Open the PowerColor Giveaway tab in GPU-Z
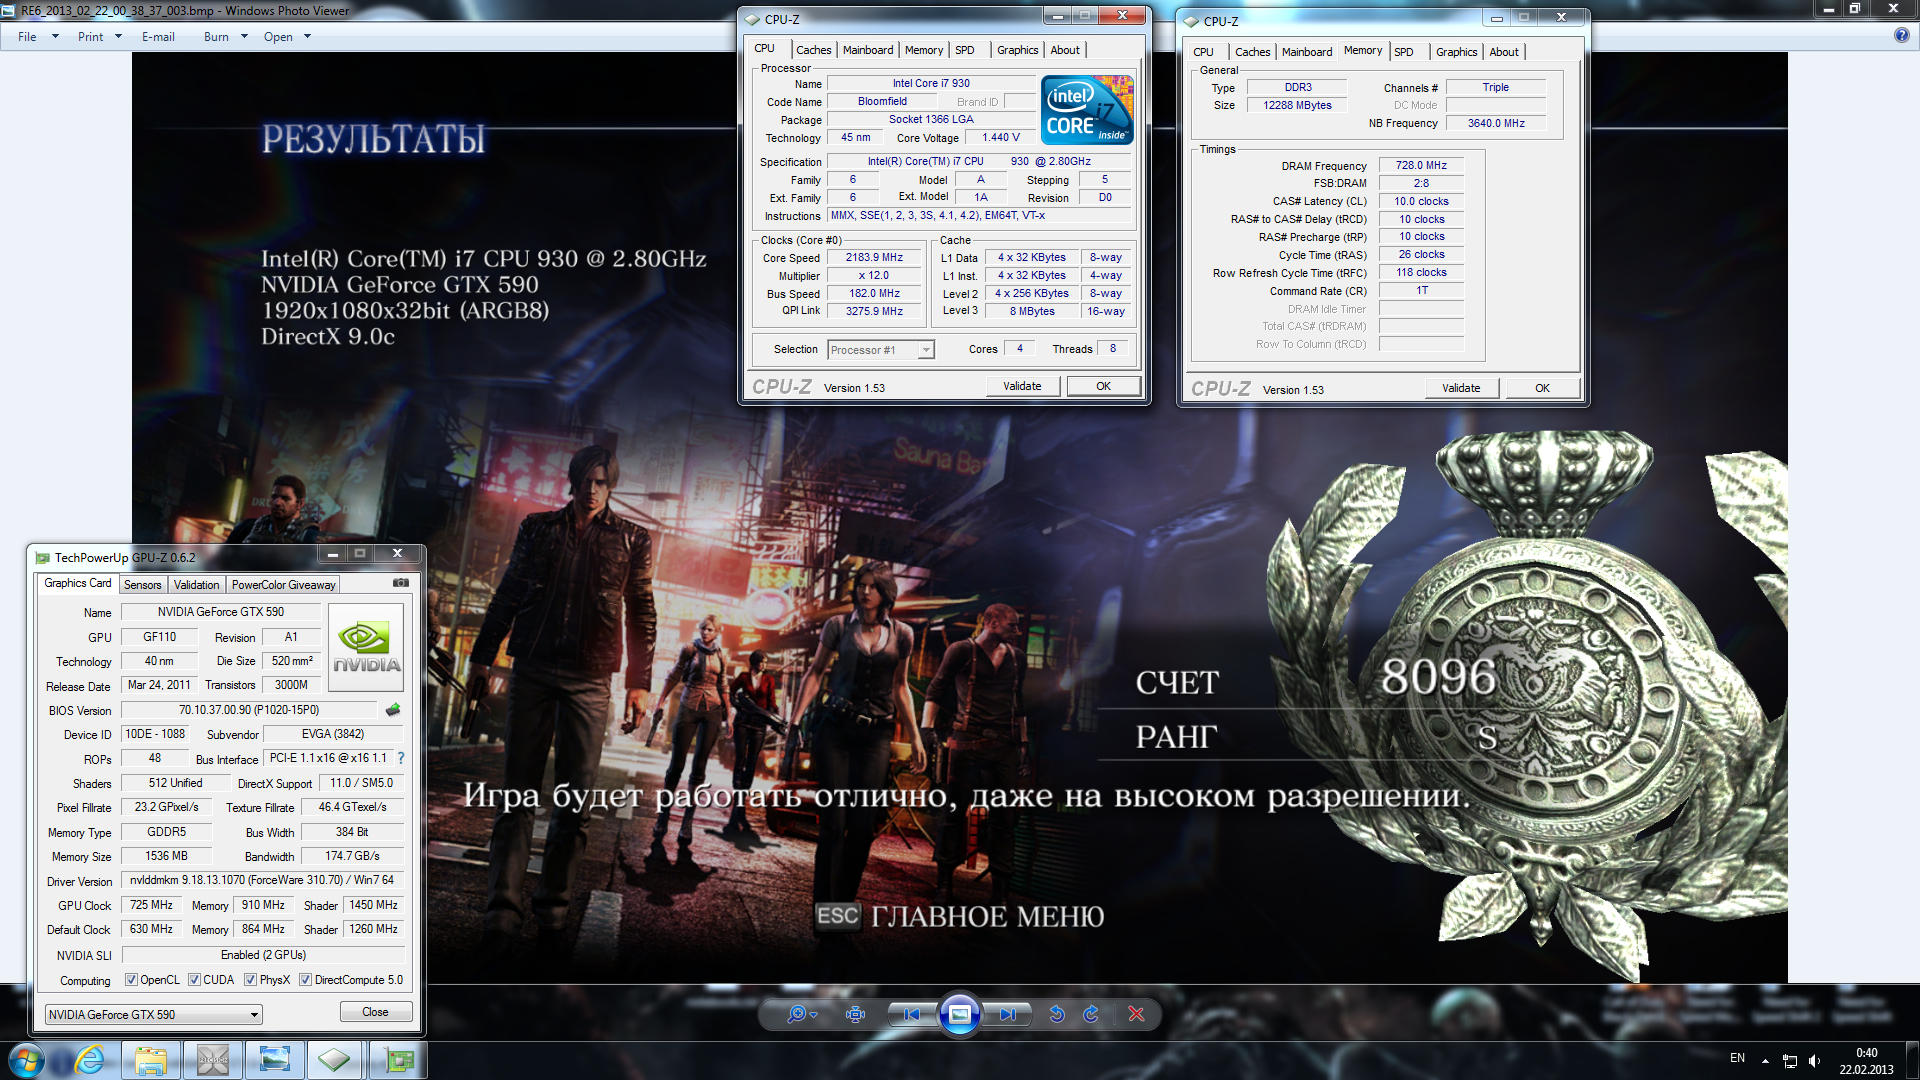This screenshot has width=1920, height=1080. tap(283, 585)
